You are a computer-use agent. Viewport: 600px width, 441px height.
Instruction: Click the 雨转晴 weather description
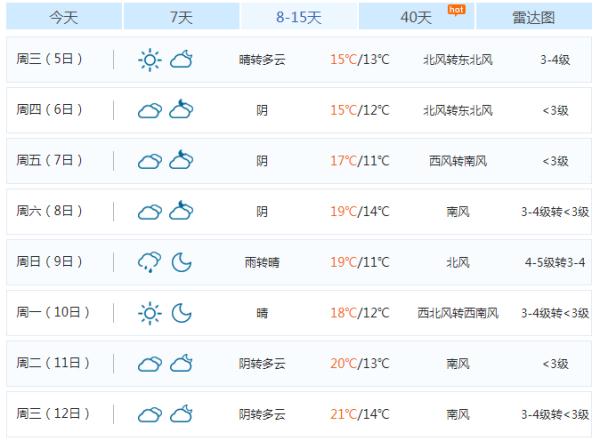[x=262, y=263]
